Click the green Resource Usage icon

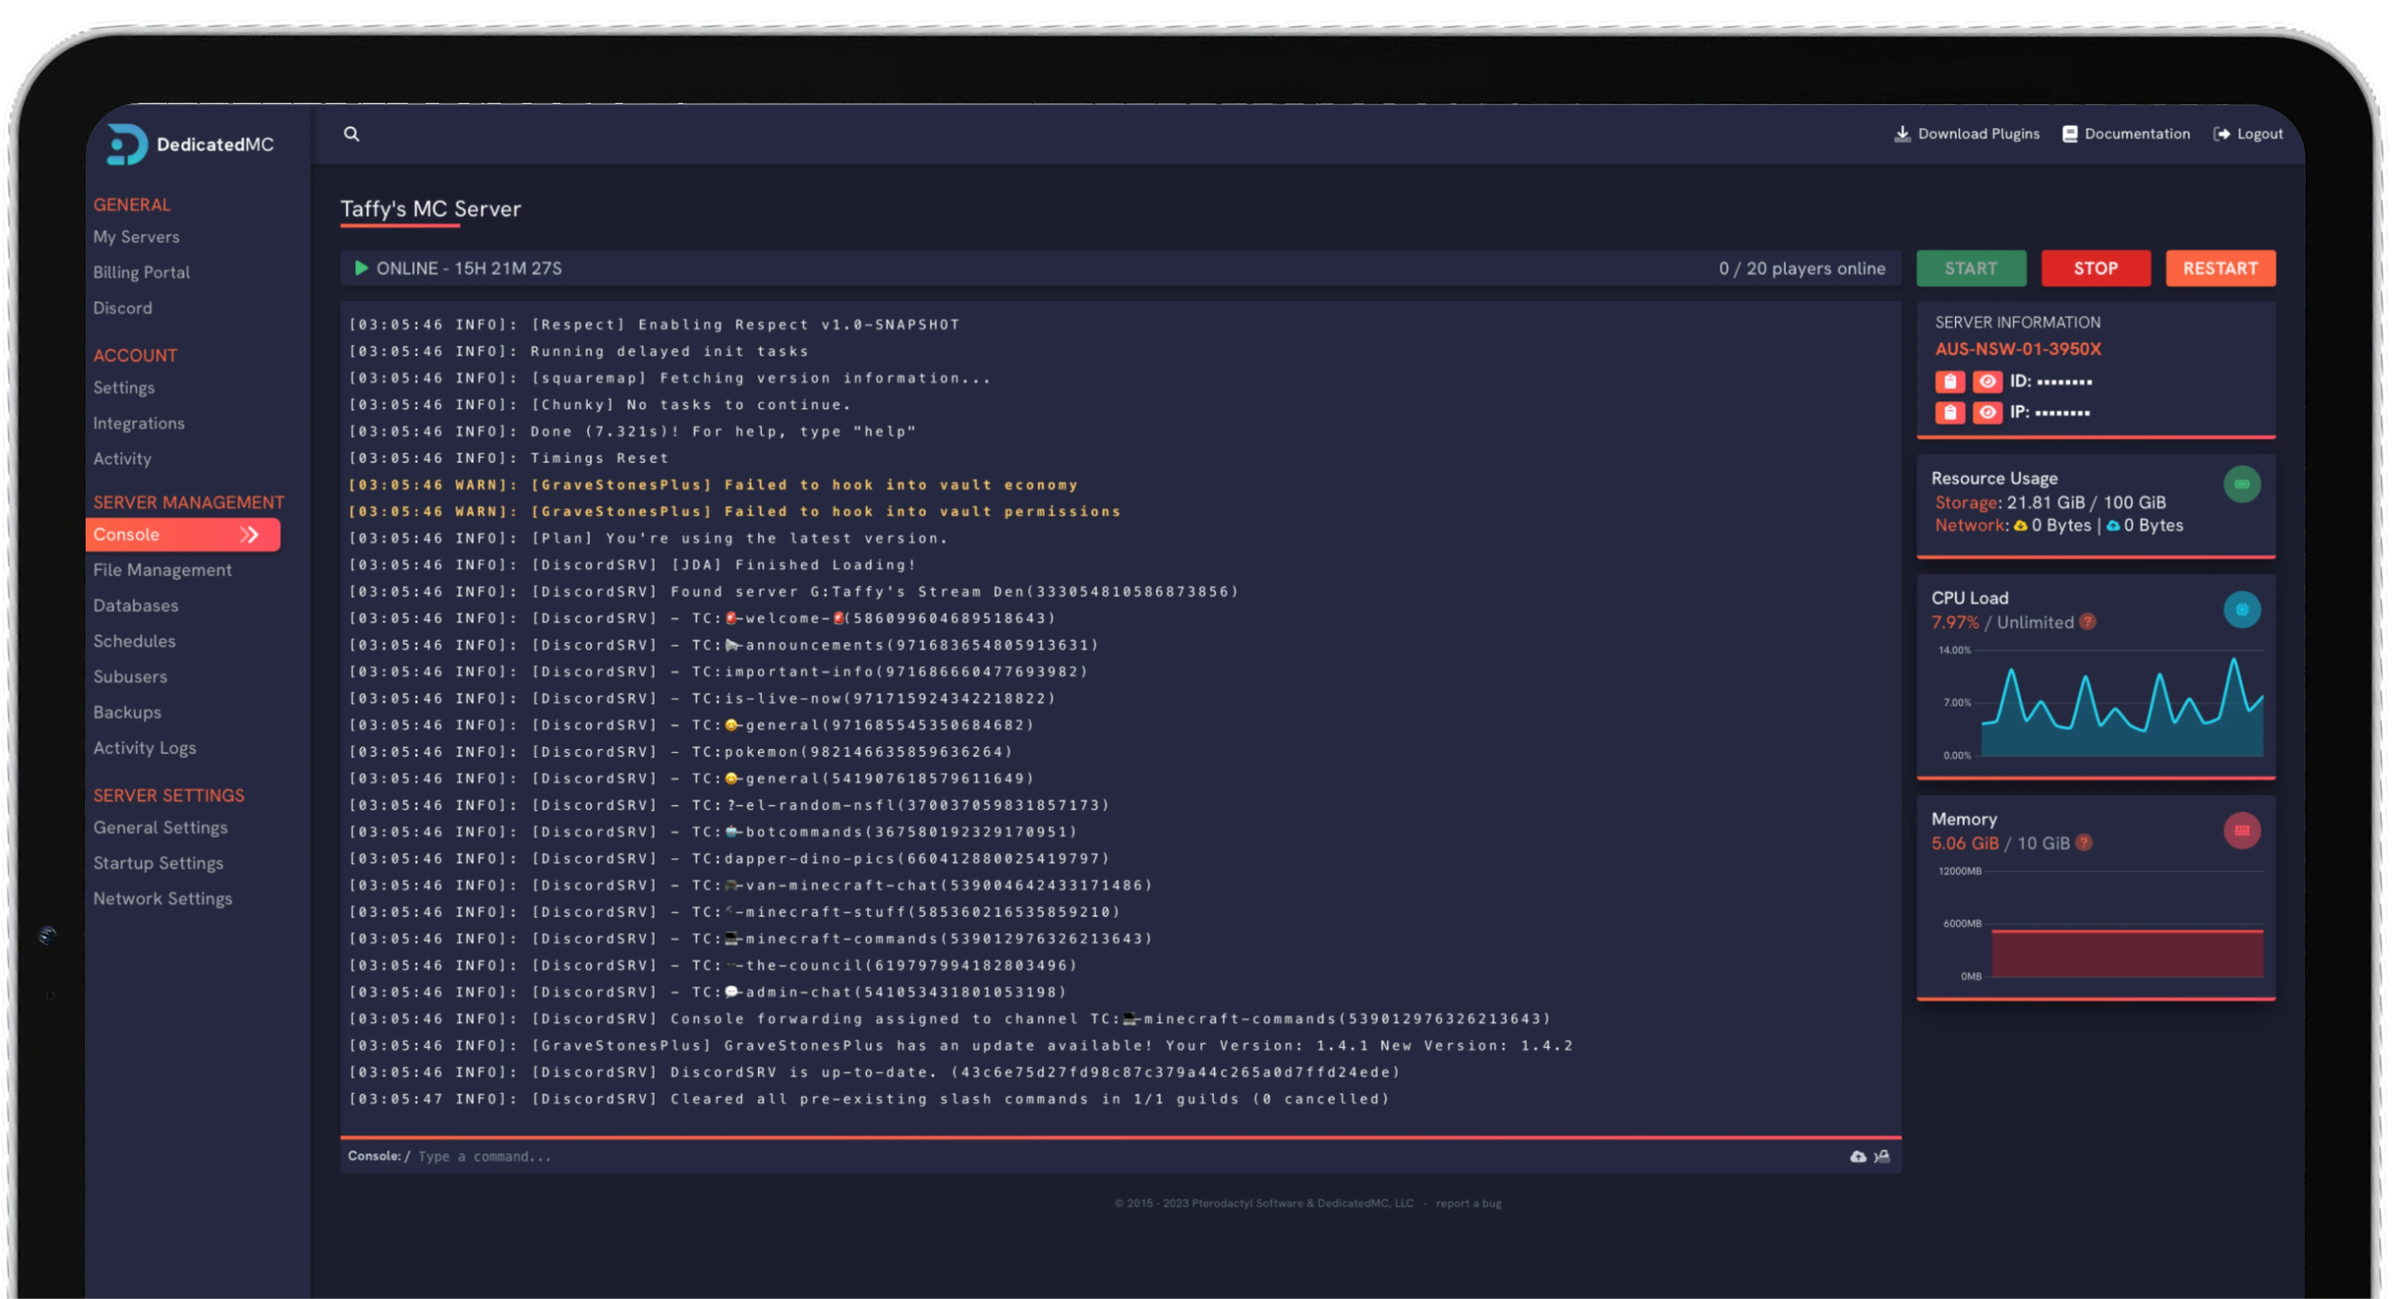click(x=2242, y=484)
